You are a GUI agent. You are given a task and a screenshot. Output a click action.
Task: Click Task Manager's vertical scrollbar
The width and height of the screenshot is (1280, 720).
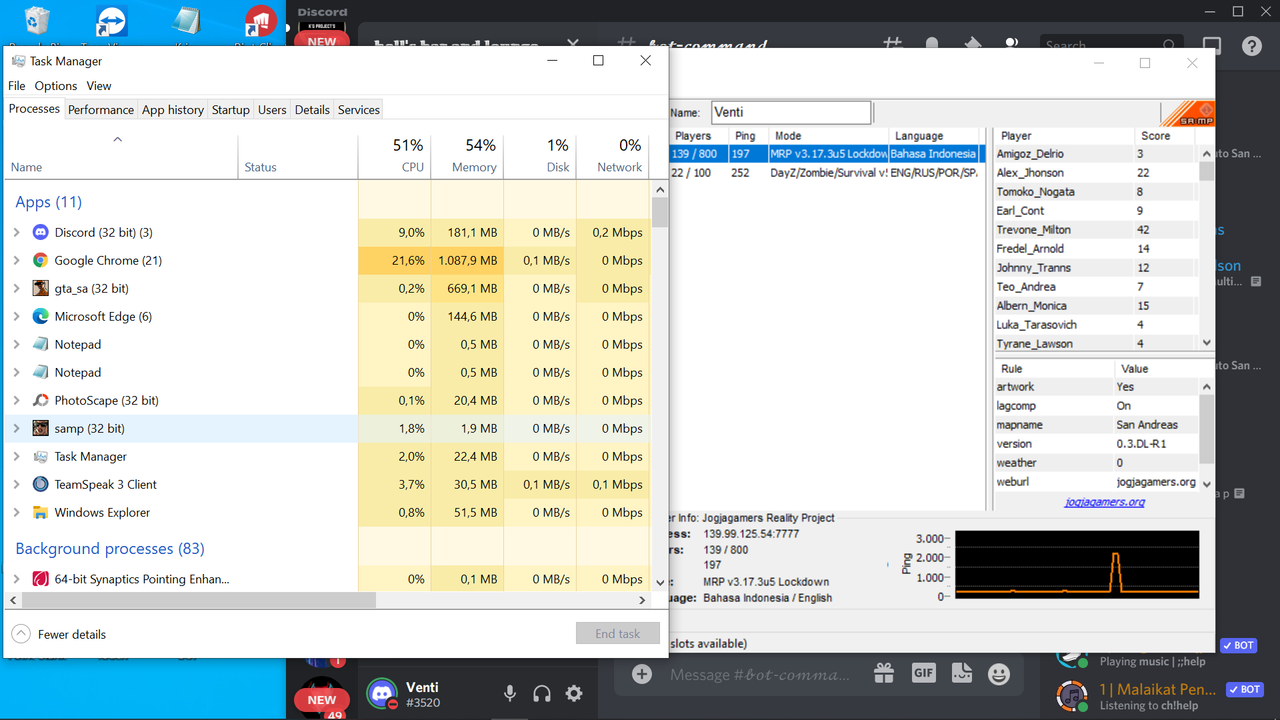pyautogui.click(x=659, y=212)
